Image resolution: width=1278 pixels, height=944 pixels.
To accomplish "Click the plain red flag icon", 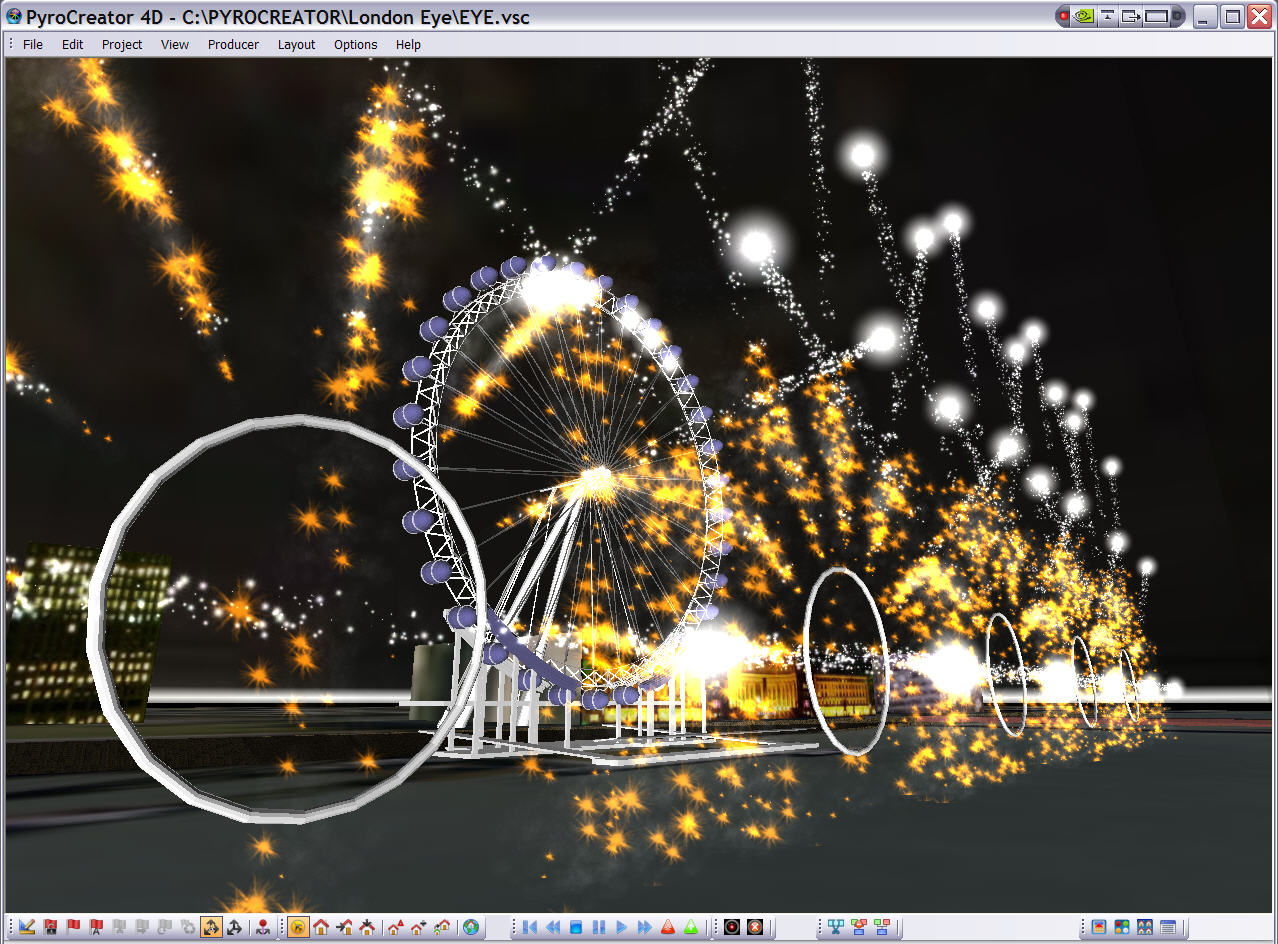I will point(73,927).
